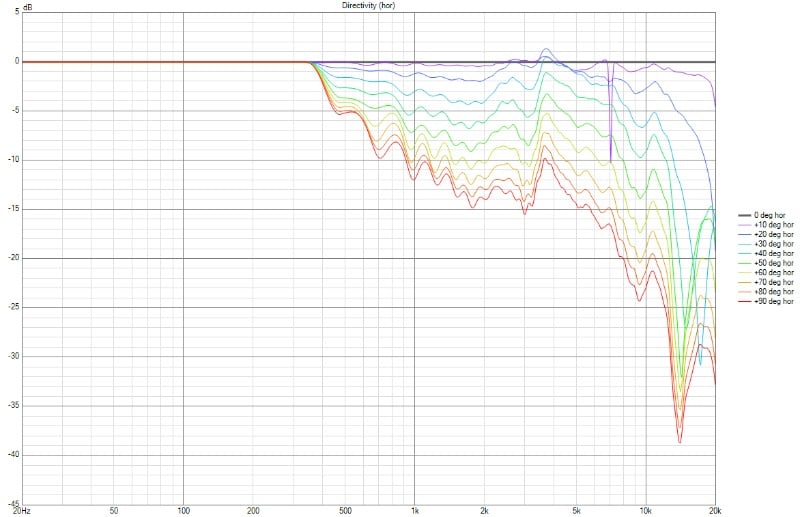Viewport: 800px width, 517px height.
Task: Pick the +70 deg hor legend entry
Action: click(775, 281)
